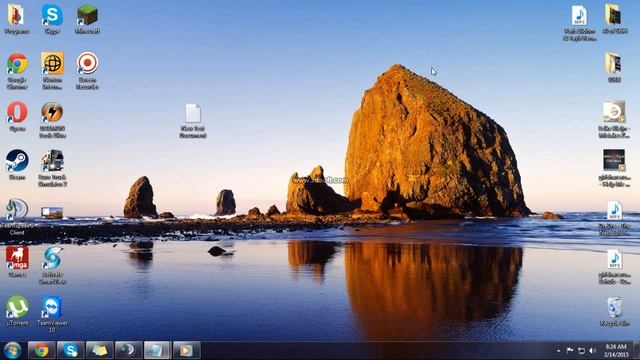Select the video file with dark thumbnail
The height and width of the screenshot is (360, 640).
pyautogui.click(x=614, y=168)
